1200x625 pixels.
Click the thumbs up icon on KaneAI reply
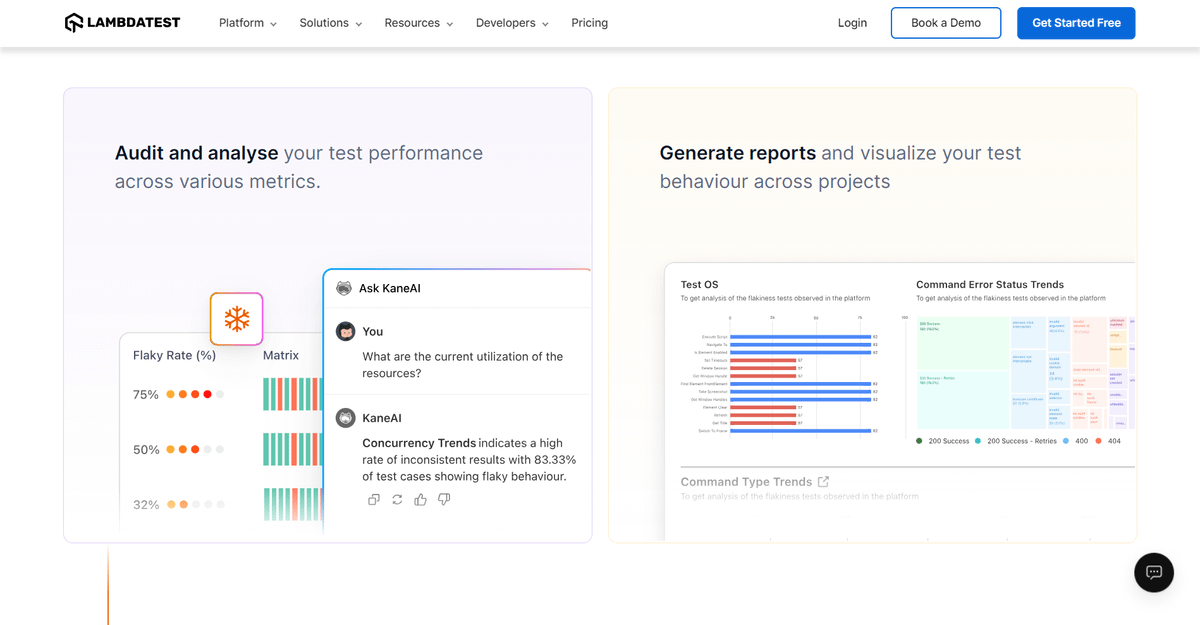point(421,499)
